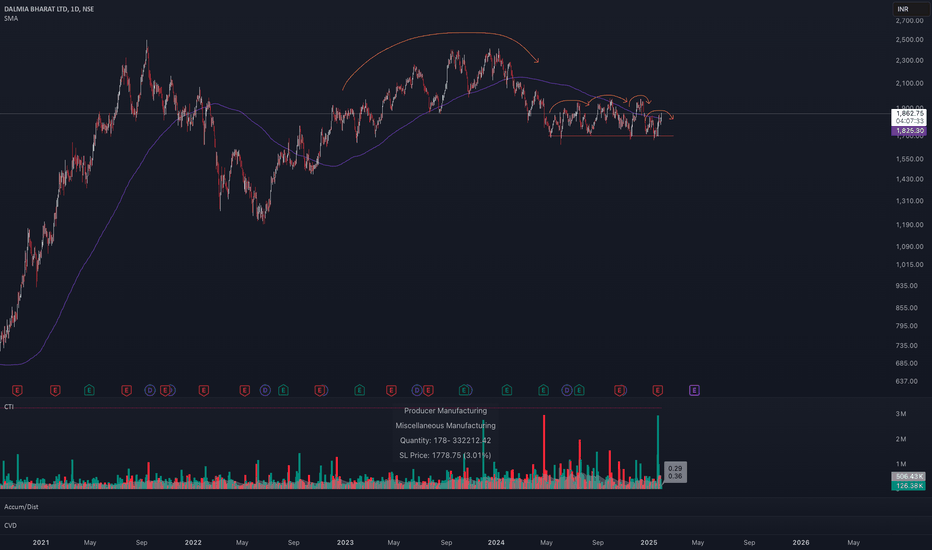Select the green earnings marker near May 2024
Image resolution: width=932 pixels, height=550 pixels.
click(543, 391)
